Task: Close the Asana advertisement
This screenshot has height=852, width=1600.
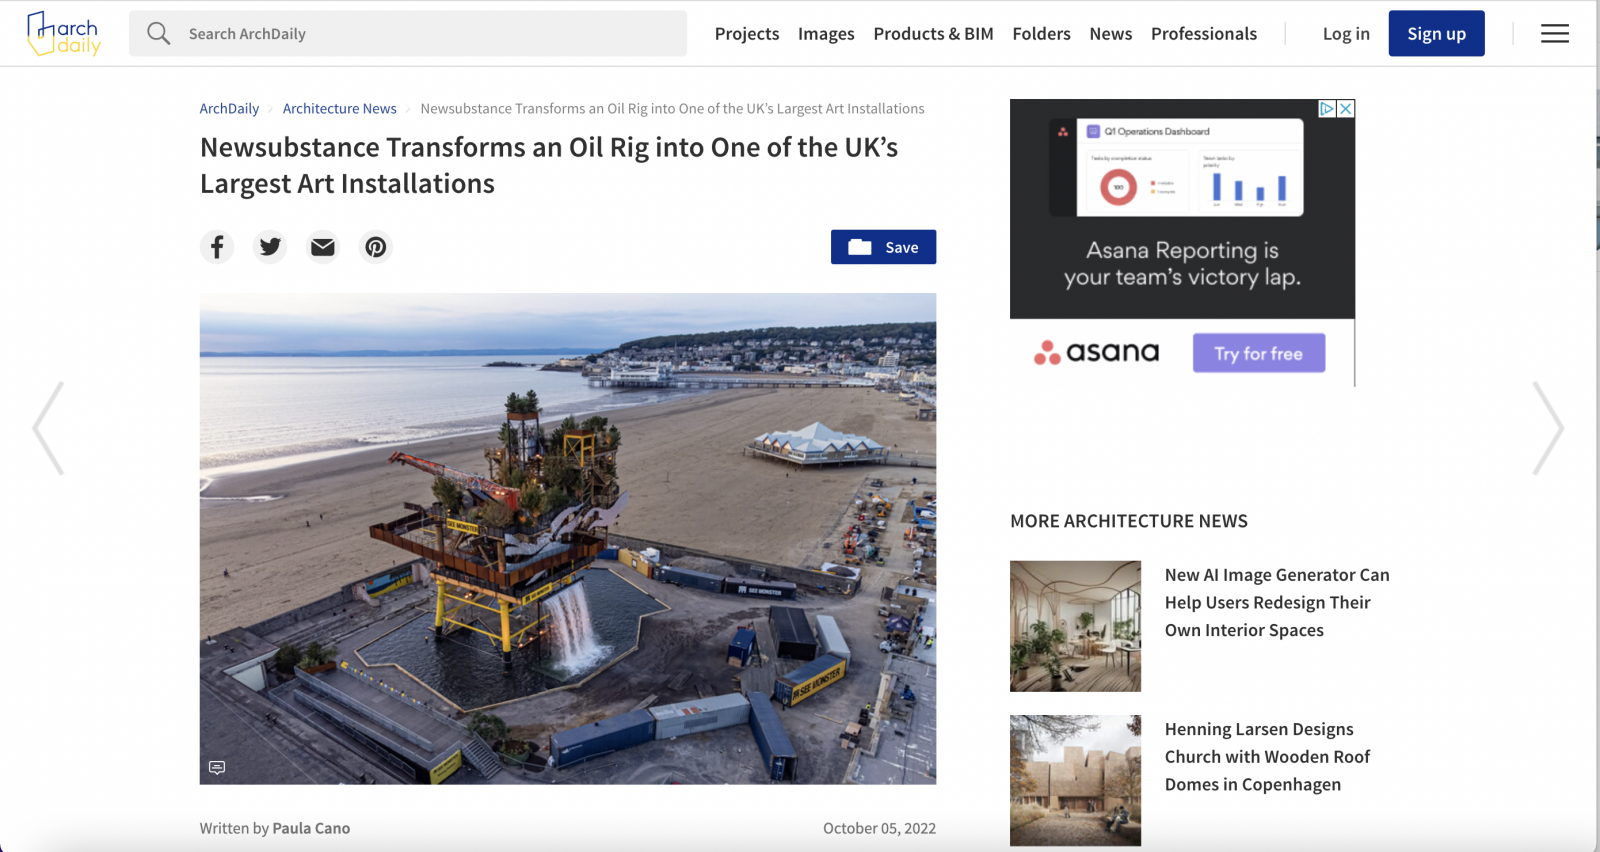Action: 1346,109
